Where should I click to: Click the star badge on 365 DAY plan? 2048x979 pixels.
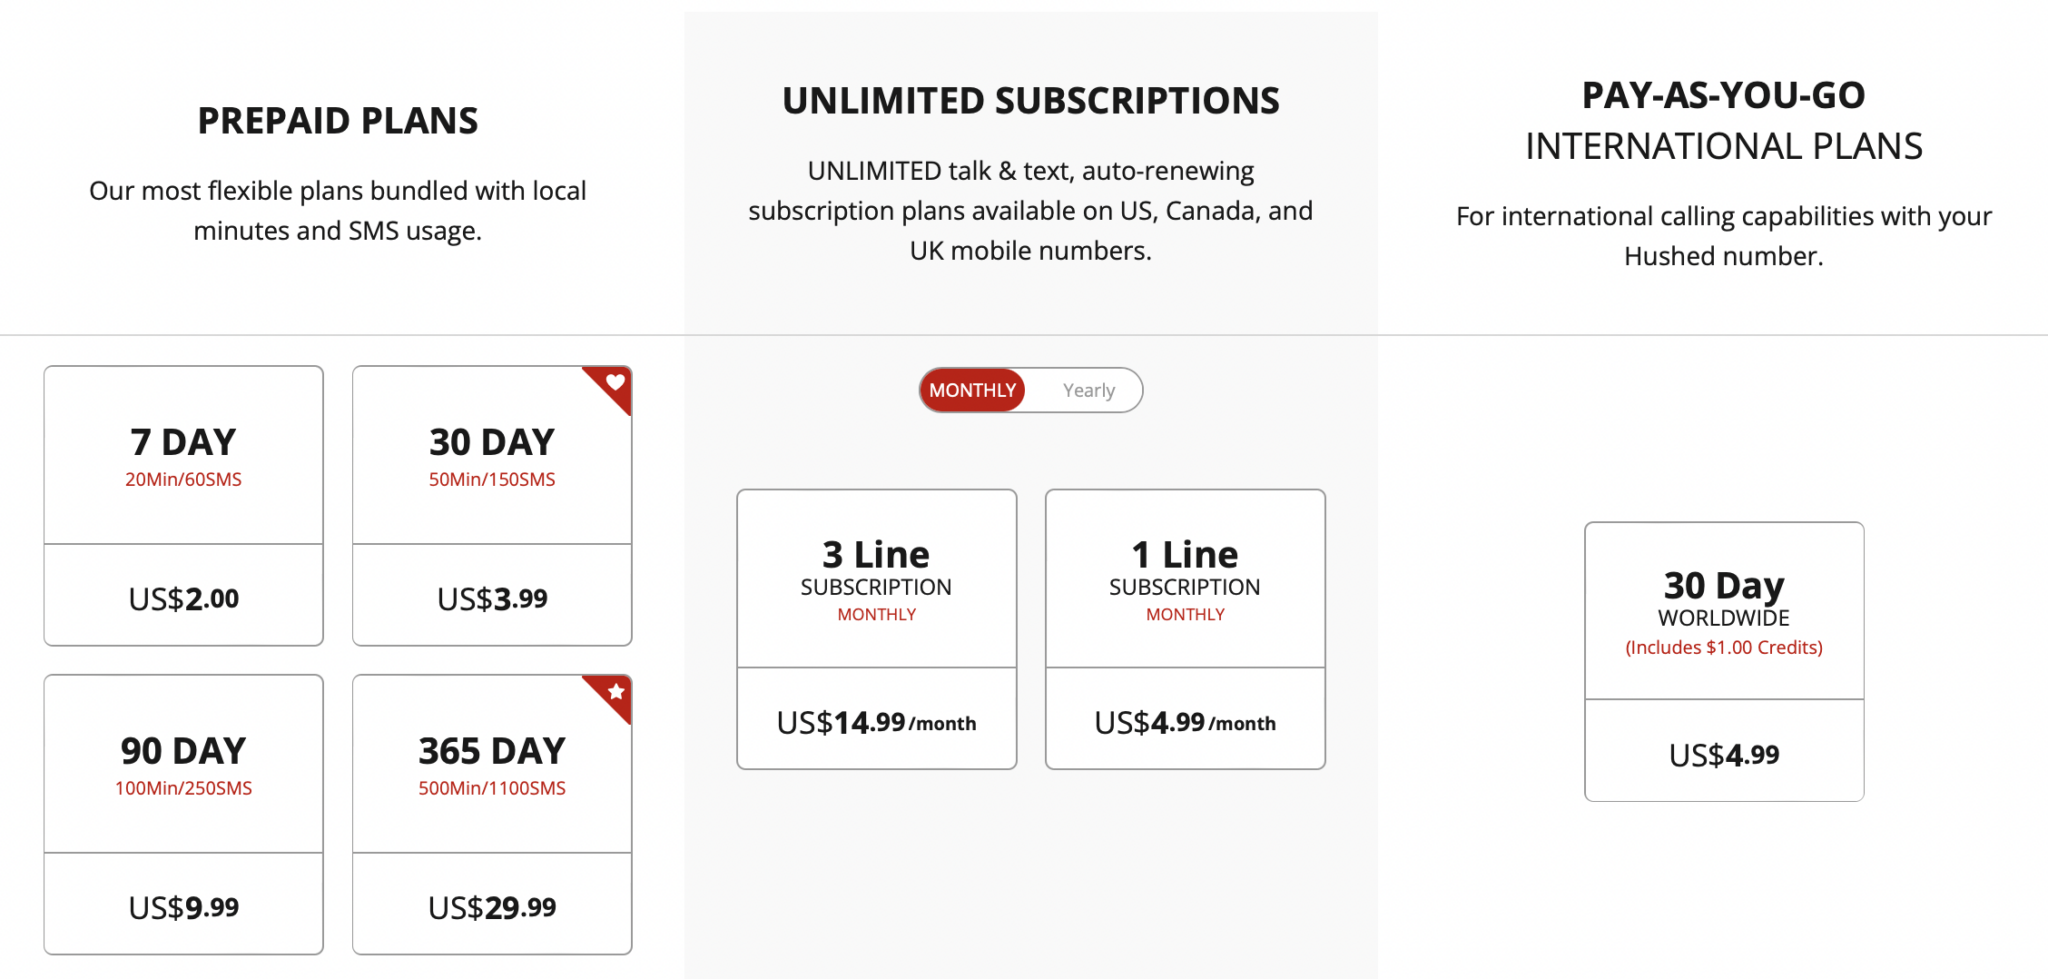[x=615, y=692]
